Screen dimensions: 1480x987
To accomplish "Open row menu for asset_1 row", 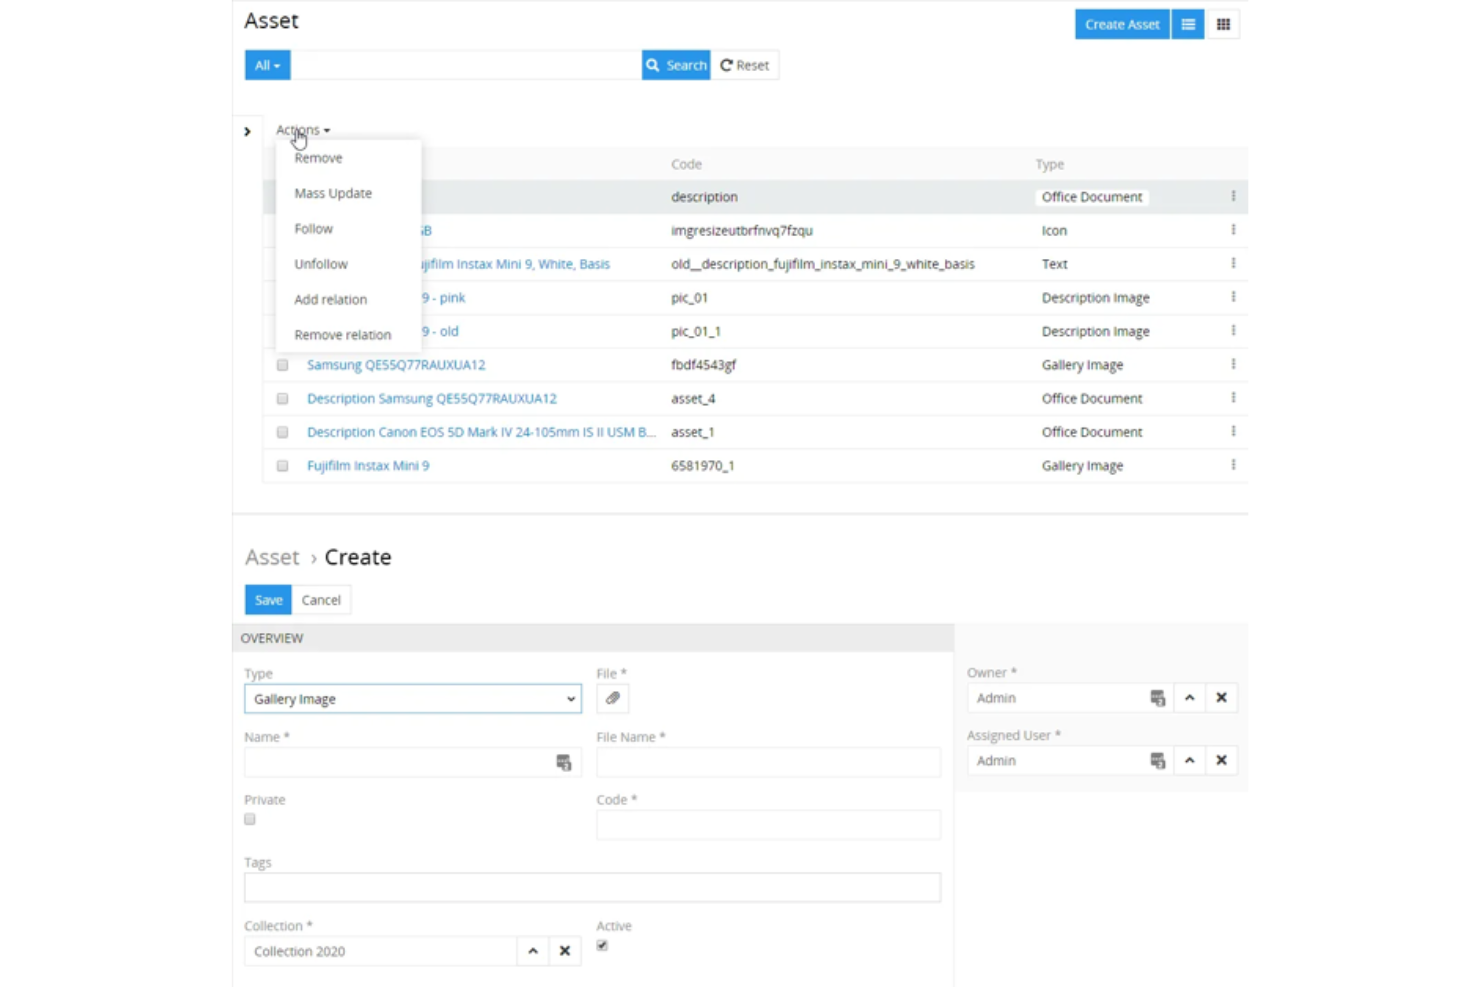I will pos(1233,432).
